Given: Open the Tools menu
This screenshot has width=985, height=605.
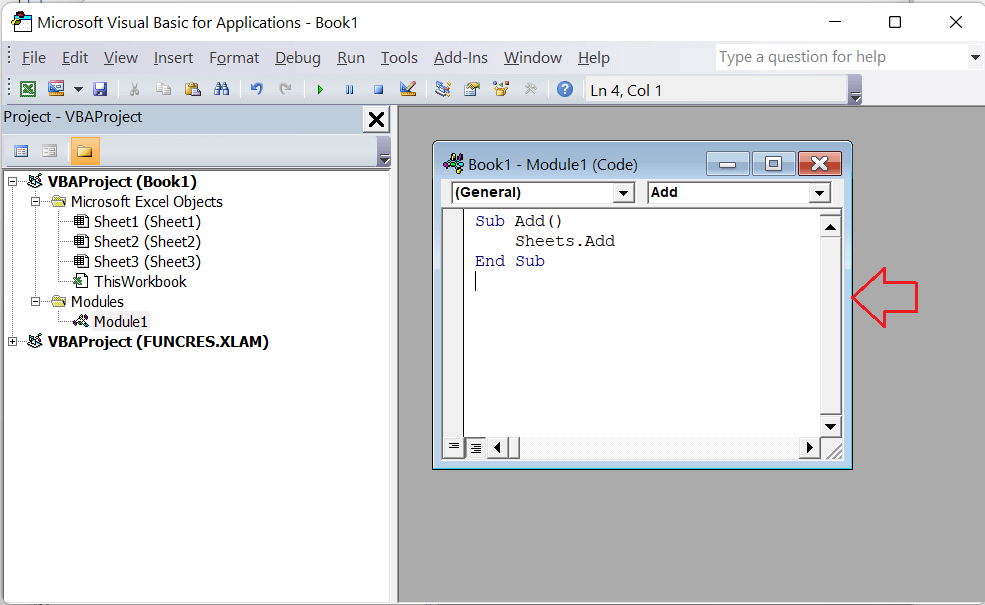Looking at the screenshot, I should pos(399,58).
